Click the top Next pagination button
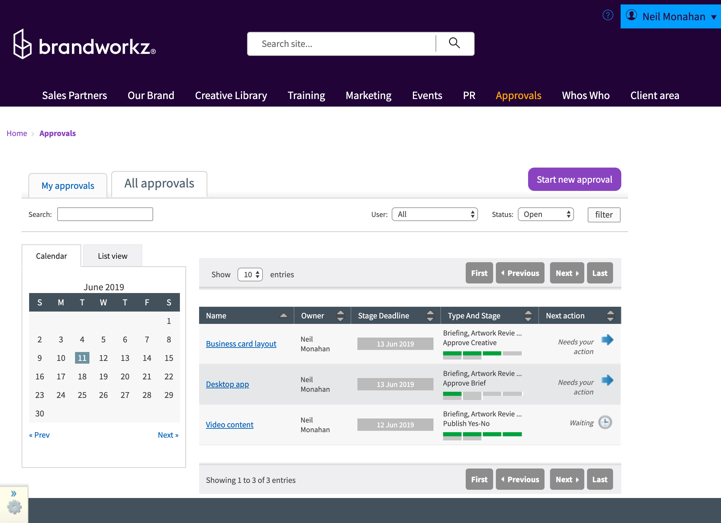The width and height of the screenshot is (721, 523). (x=567, y=273)
